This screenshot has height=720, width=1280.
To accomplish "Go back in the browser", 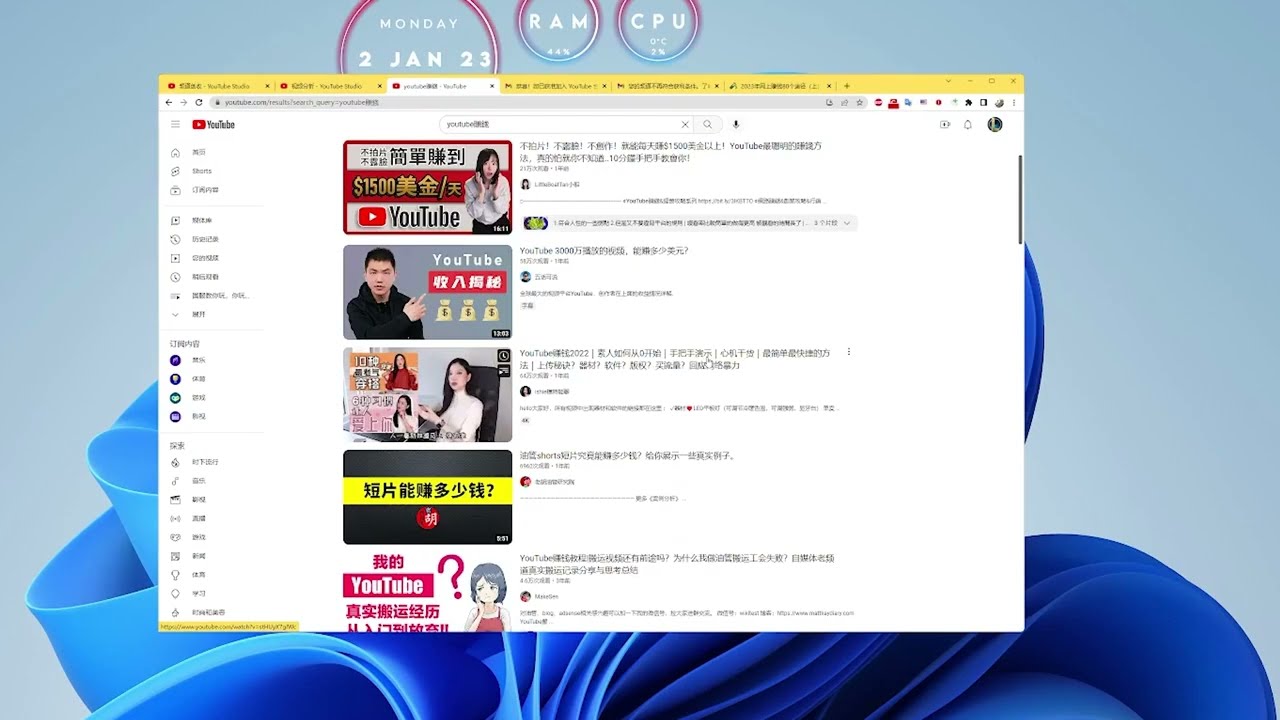I will pos(168,102).
